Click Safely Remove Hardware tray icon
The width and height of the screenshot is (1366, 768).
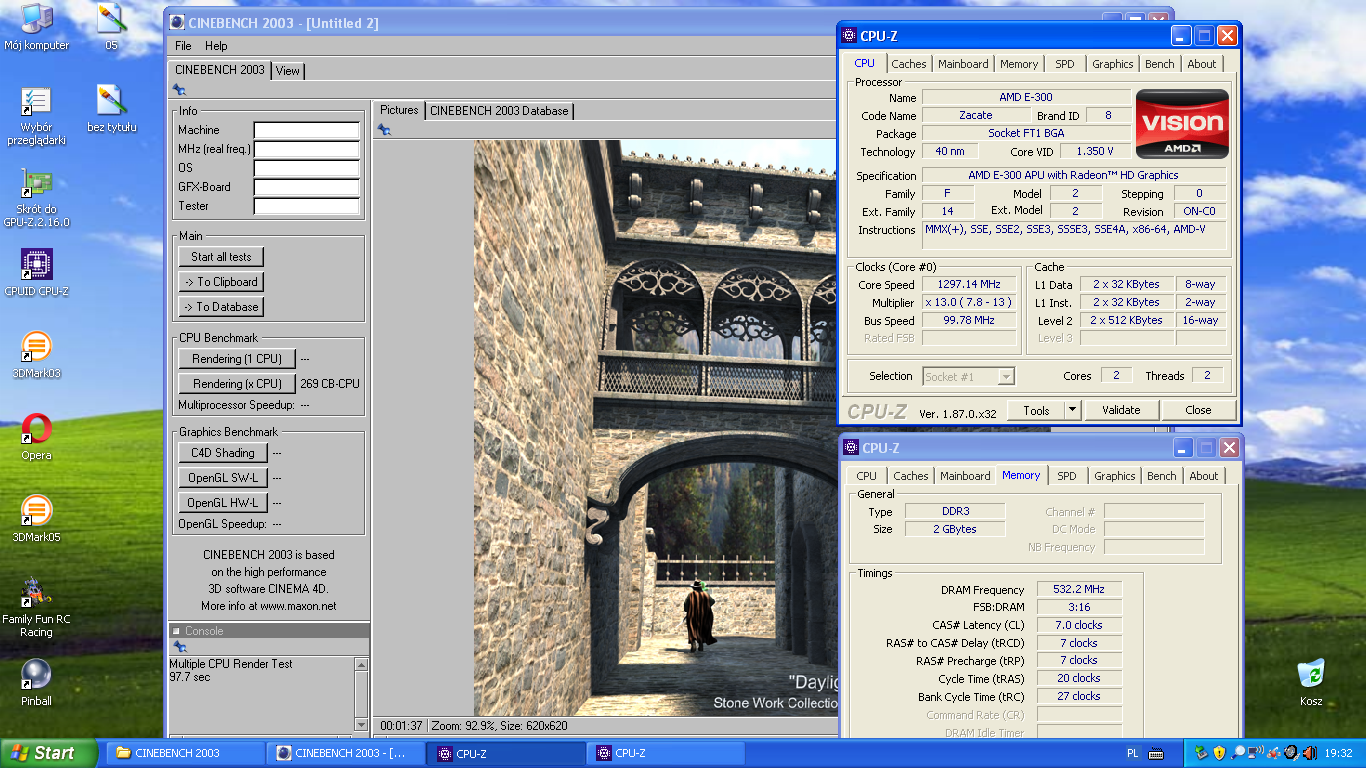point(1202,753)
